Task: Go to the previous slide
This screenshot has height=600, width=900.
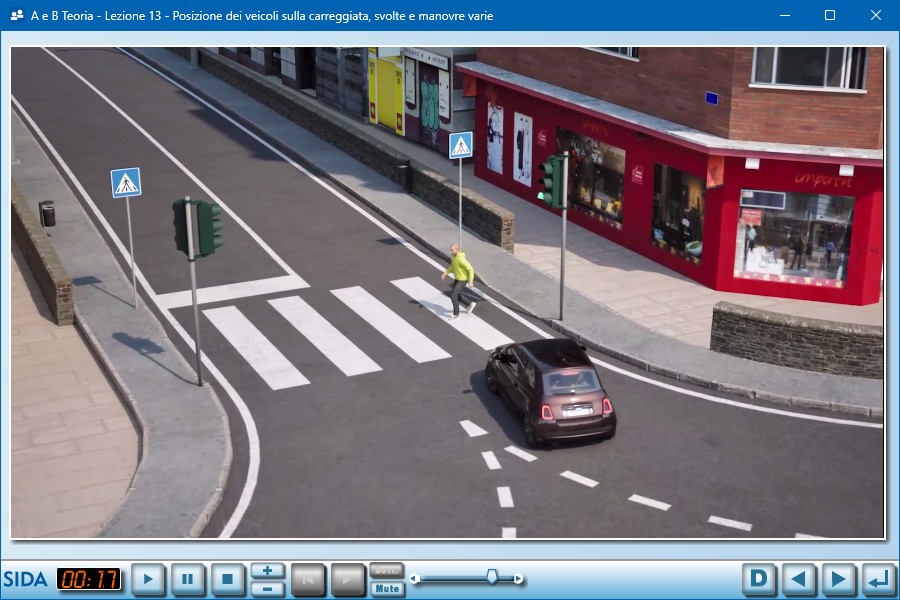Action: (x=799, y=579)
